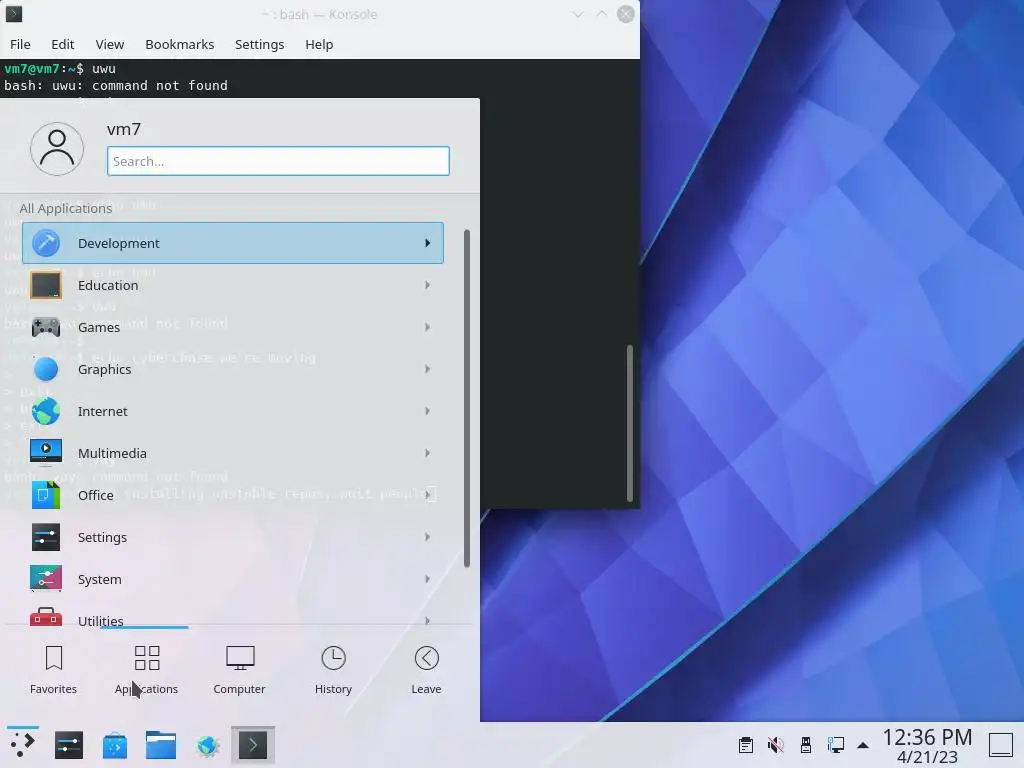
Task: Expand the Graphics submenu arrow
Action: 427,369
